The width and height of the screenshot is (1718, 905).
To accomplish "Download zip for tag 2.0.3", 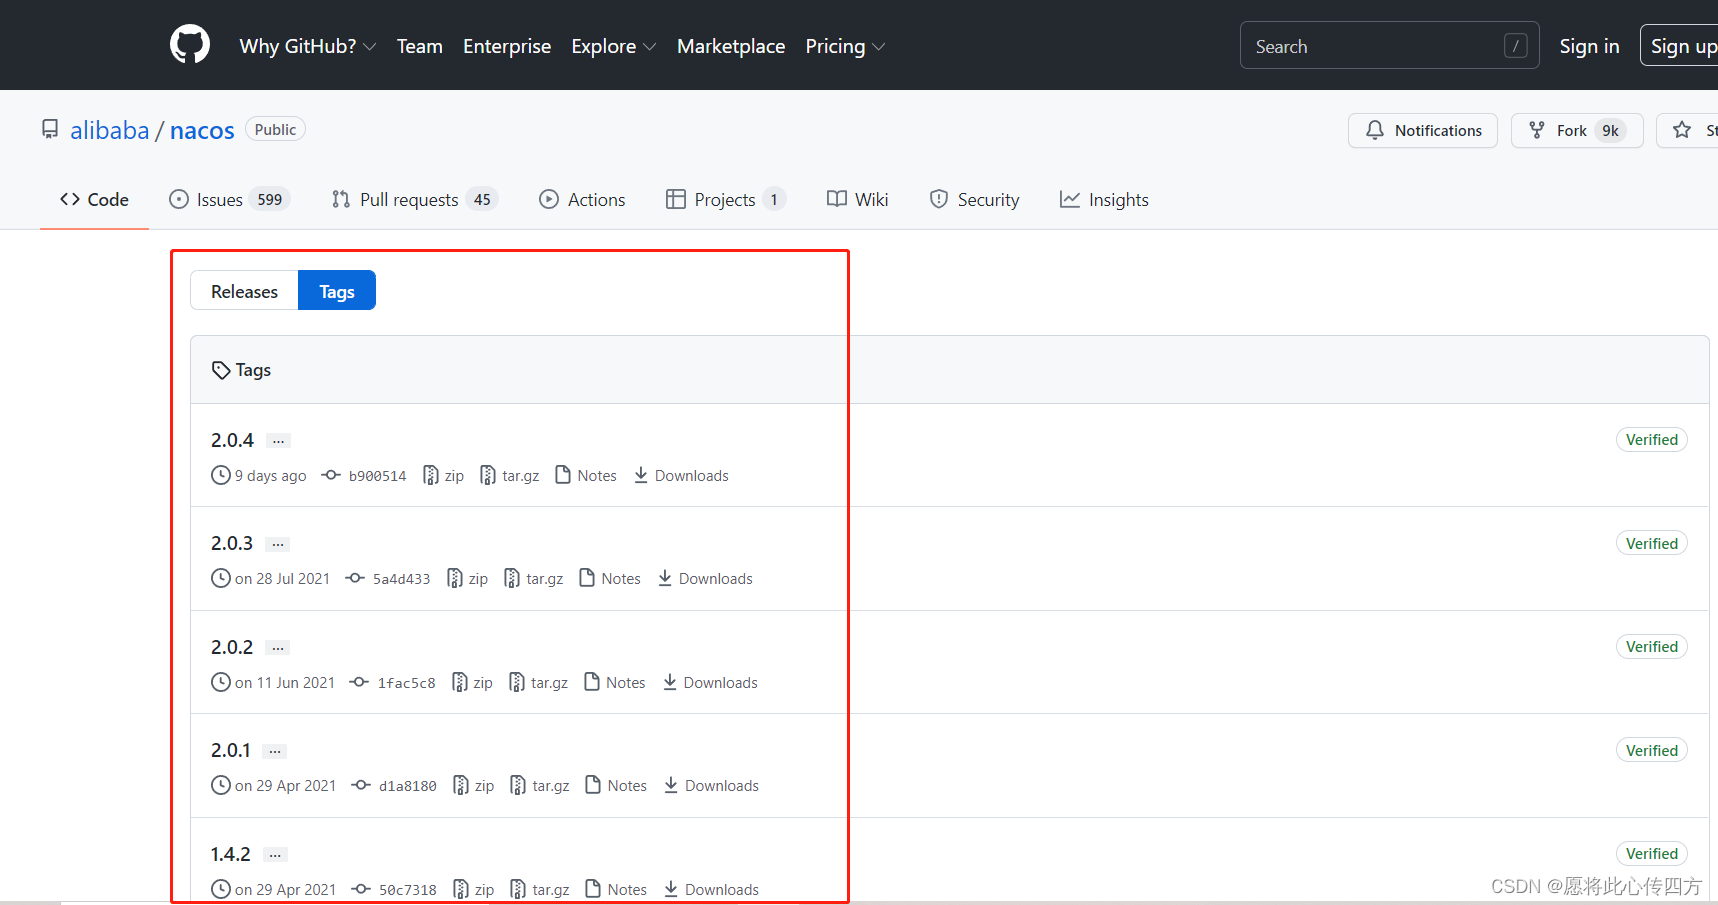I will pos(467,579).
